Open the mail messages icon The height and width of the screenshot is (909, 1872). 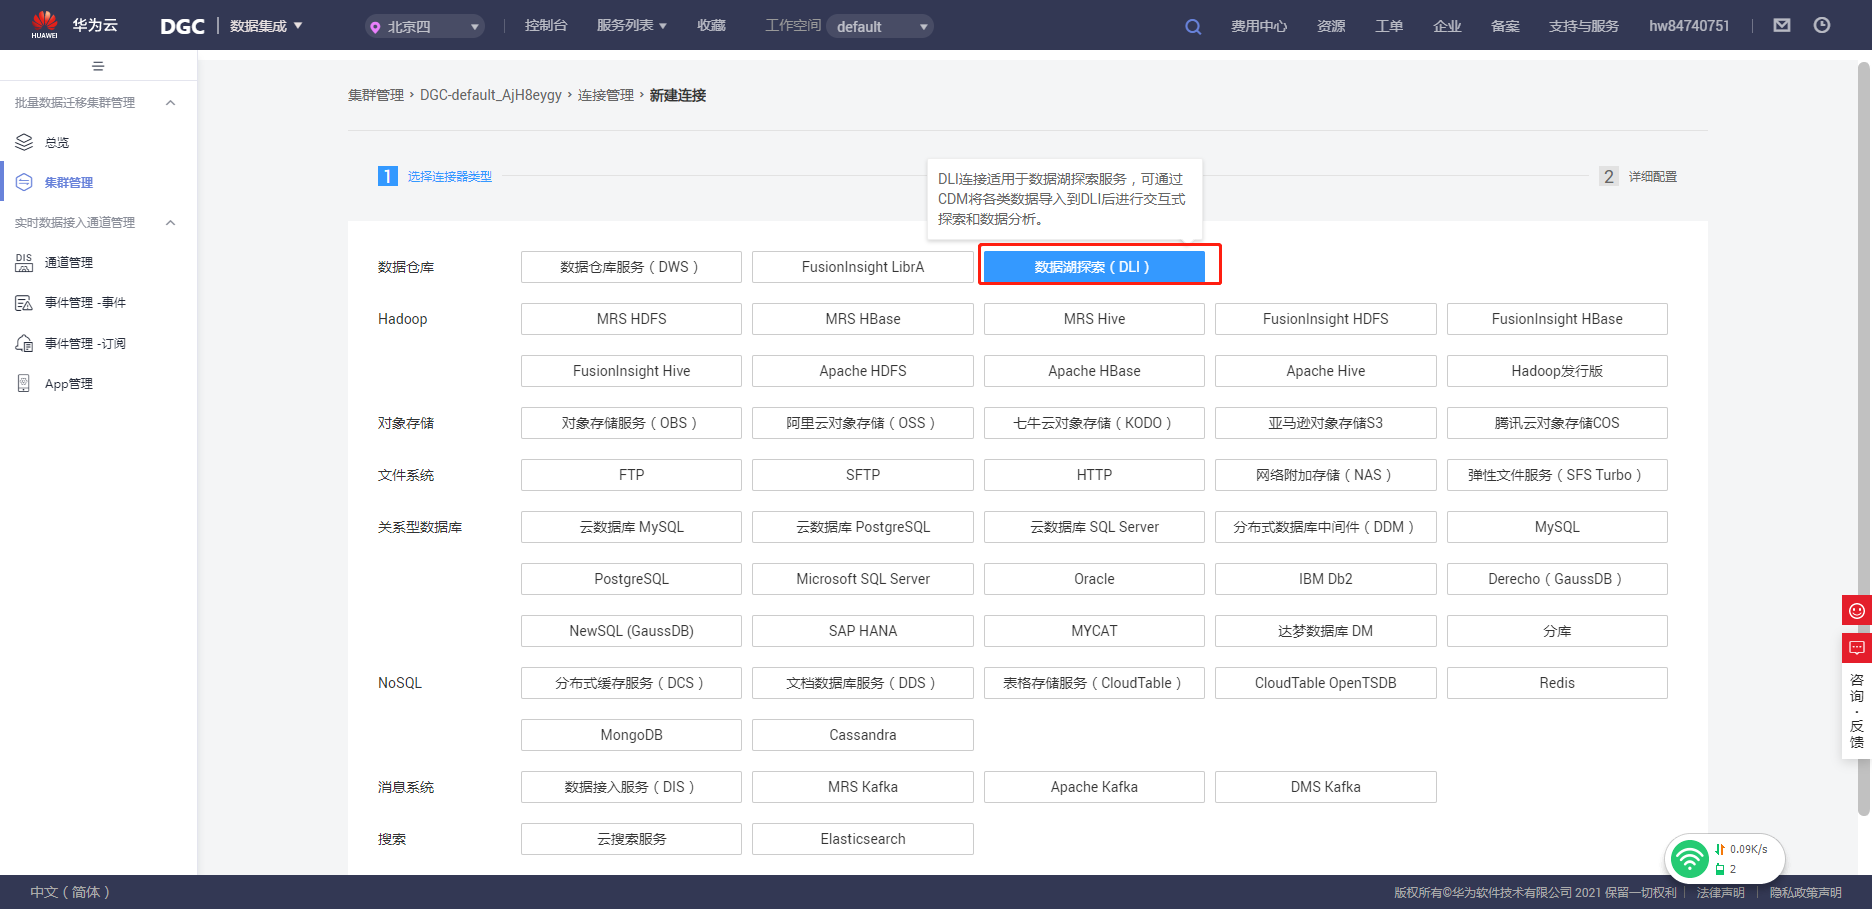coord(1782,26)
